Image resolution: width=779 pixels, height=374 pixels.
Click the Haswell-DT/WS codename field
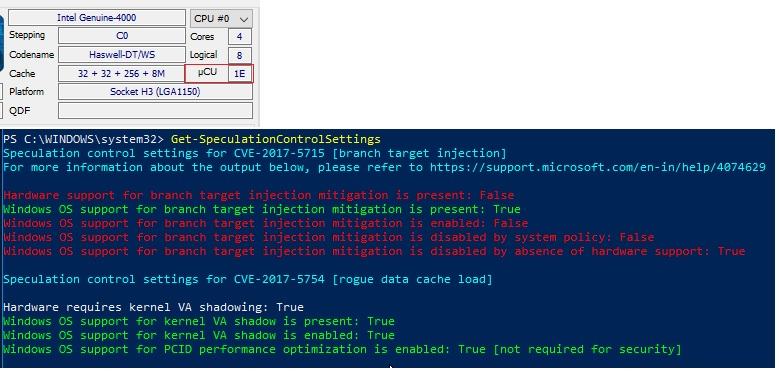pos(122,55)
